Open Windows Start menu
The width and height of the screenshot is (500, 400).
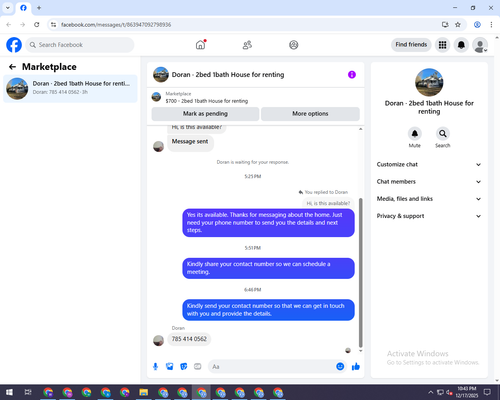pos(9,392)
